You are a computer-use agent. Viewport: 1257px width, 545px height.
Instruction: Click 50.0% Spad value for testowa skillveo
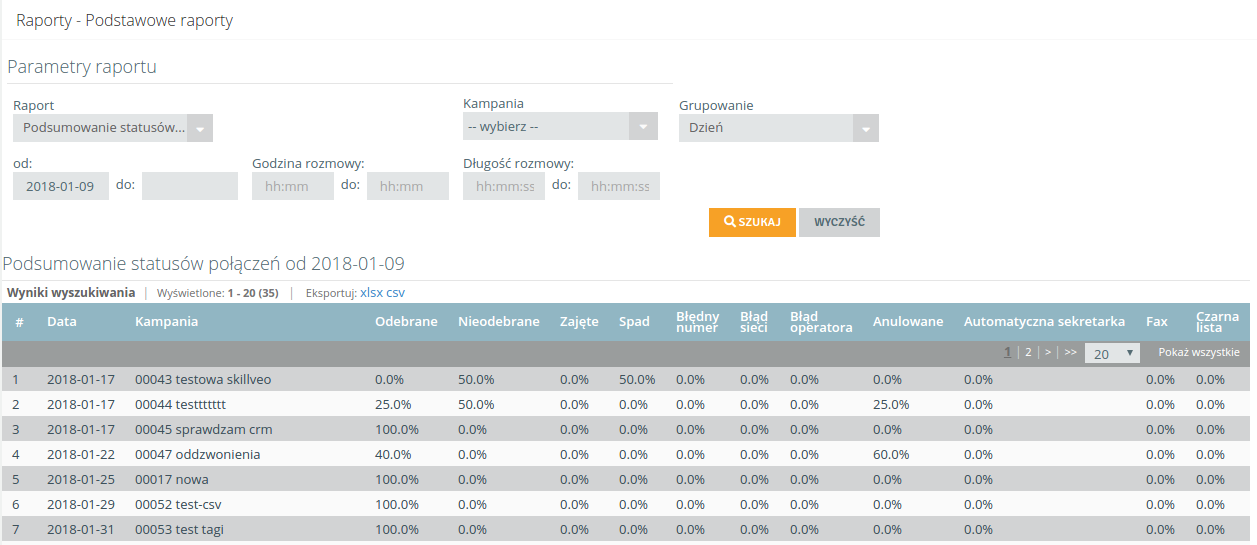(637, 380)
